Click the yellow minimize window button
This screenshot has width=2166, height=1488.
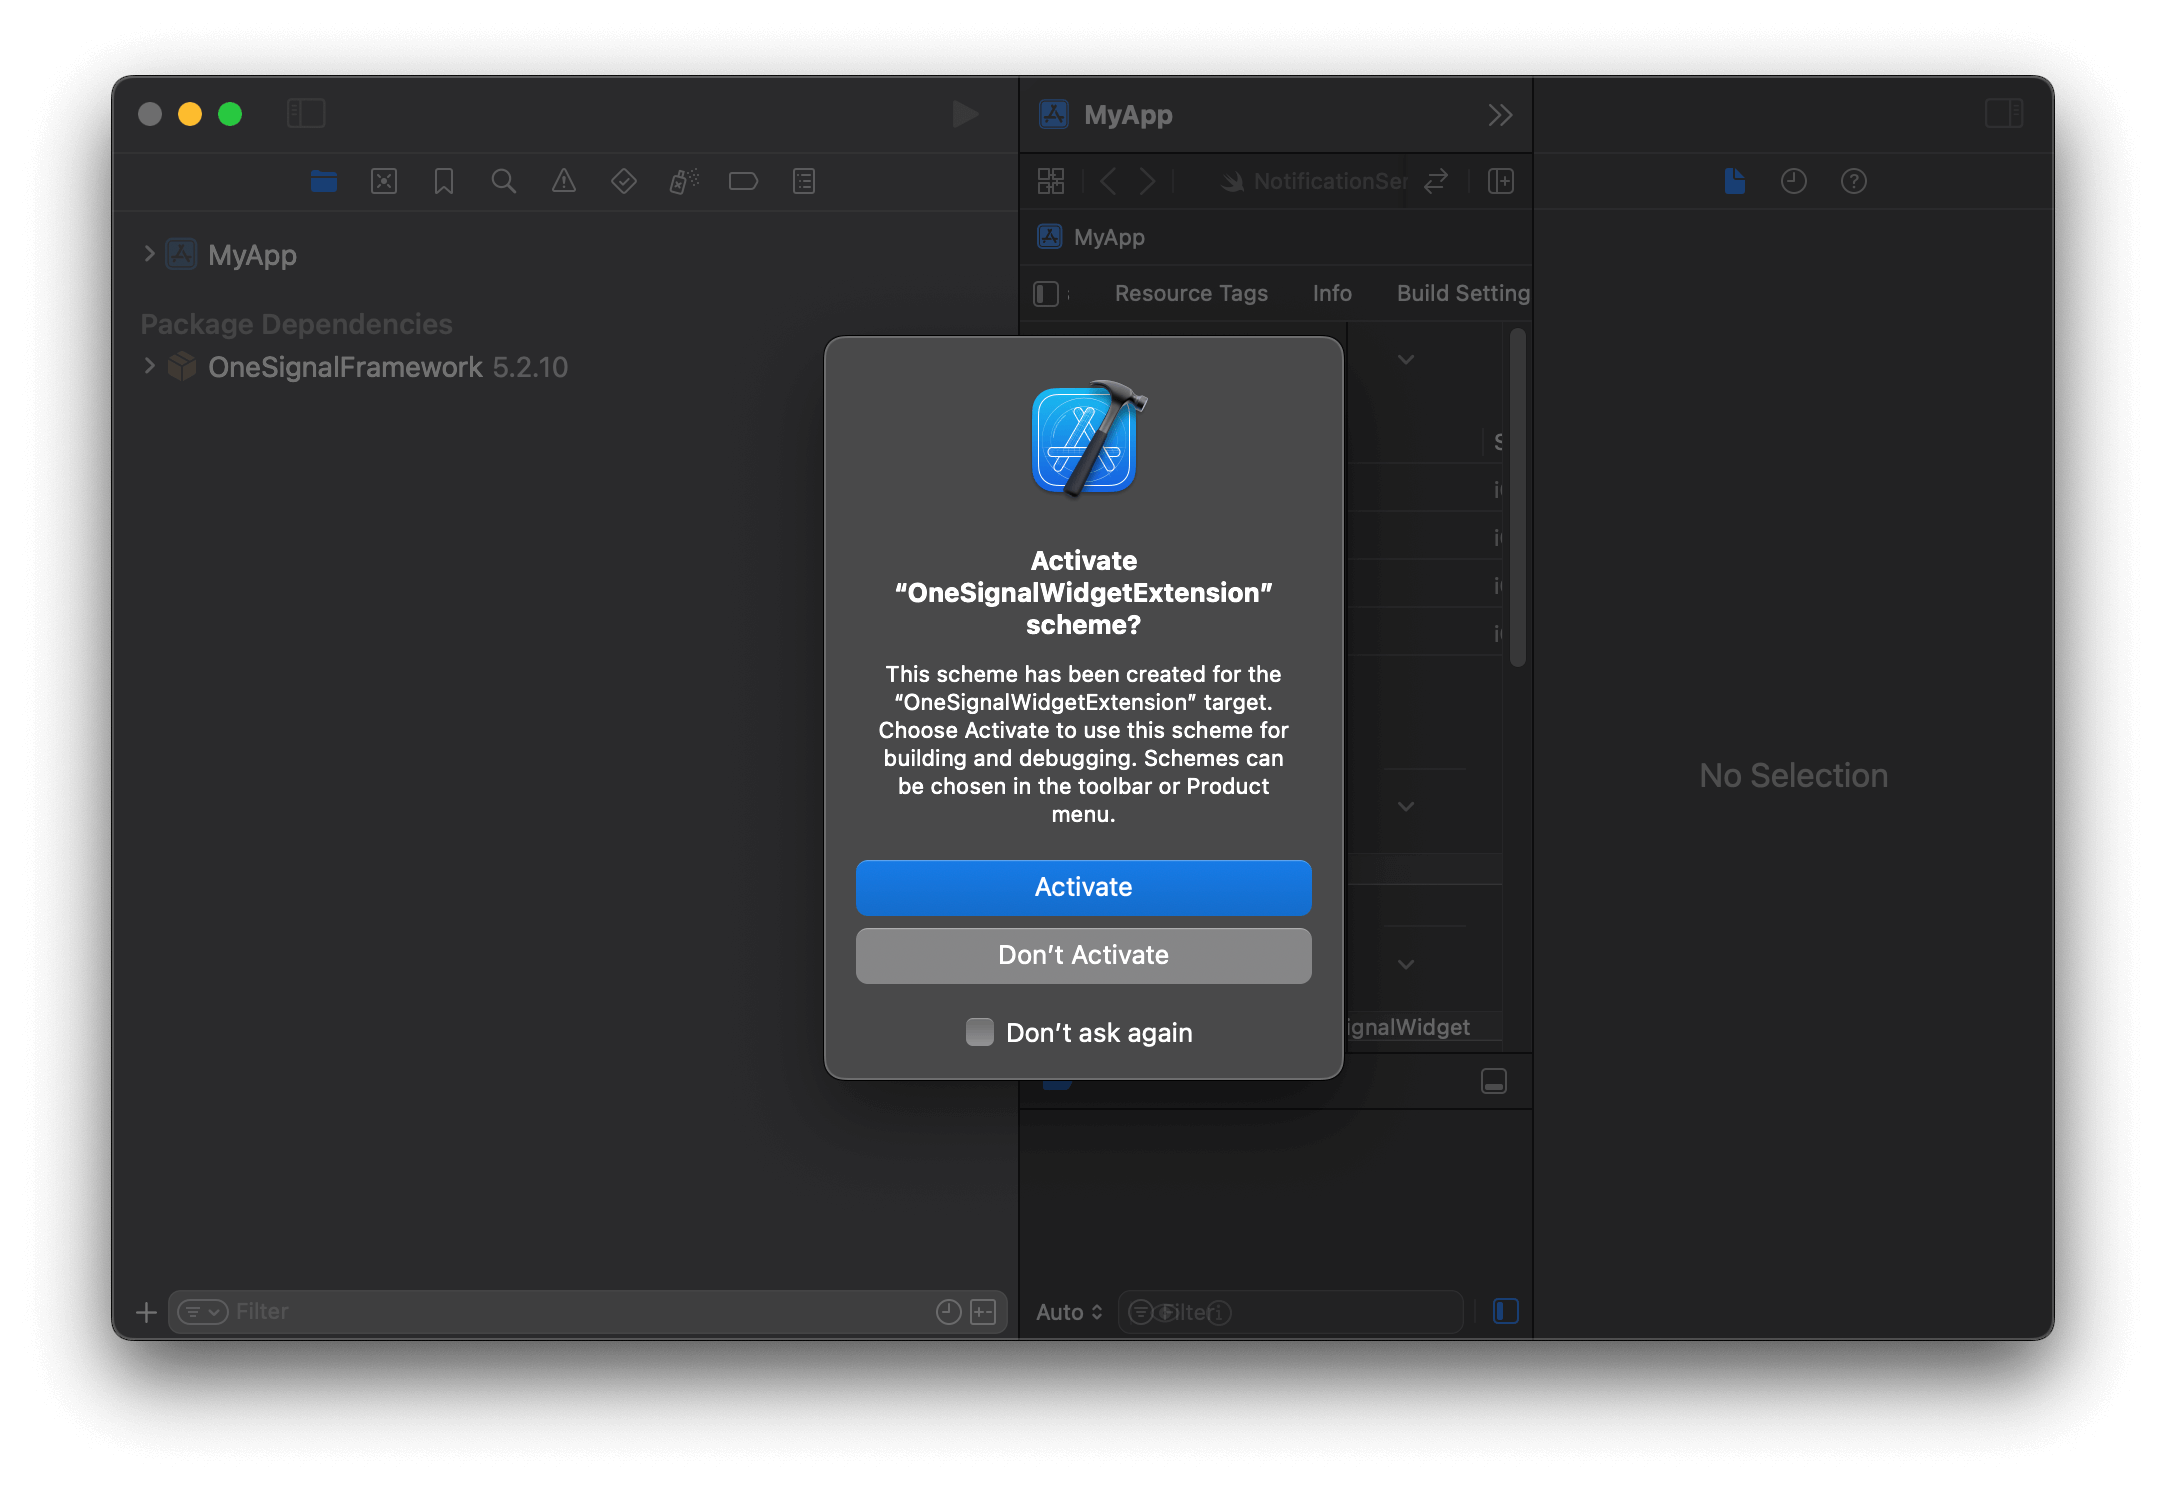coord(190,114)
